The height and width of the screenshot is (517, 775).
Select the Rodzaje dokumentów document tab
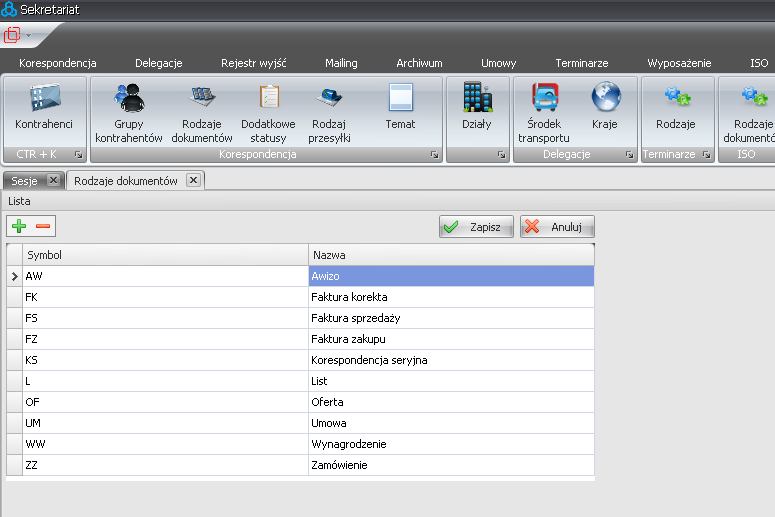(x=126, y=181)
